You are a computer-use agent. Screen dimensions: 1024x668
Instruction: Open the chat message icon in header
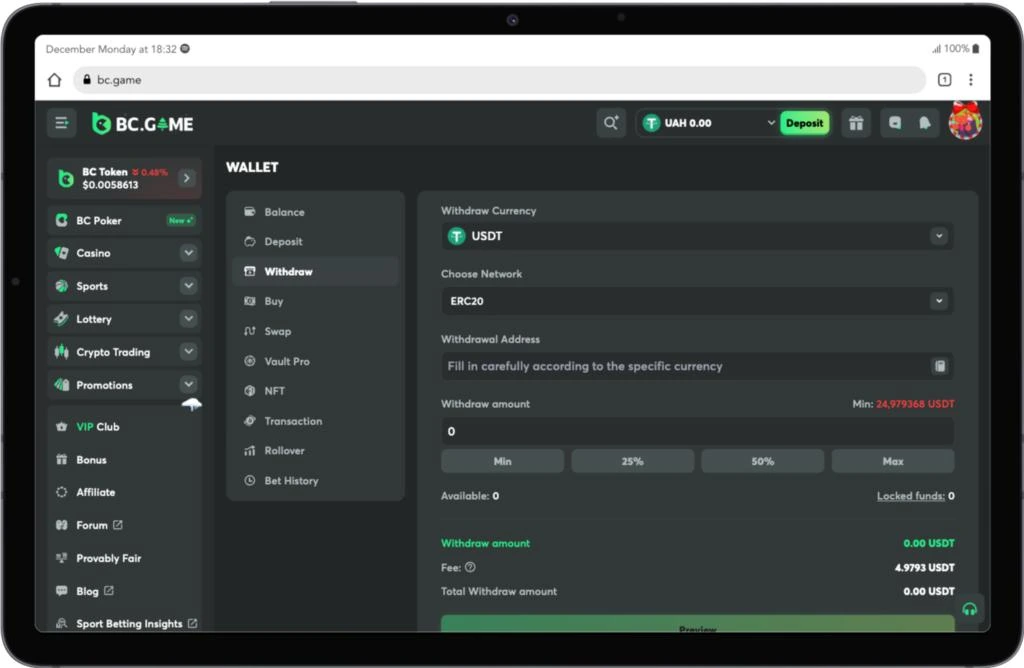point(895,123)
